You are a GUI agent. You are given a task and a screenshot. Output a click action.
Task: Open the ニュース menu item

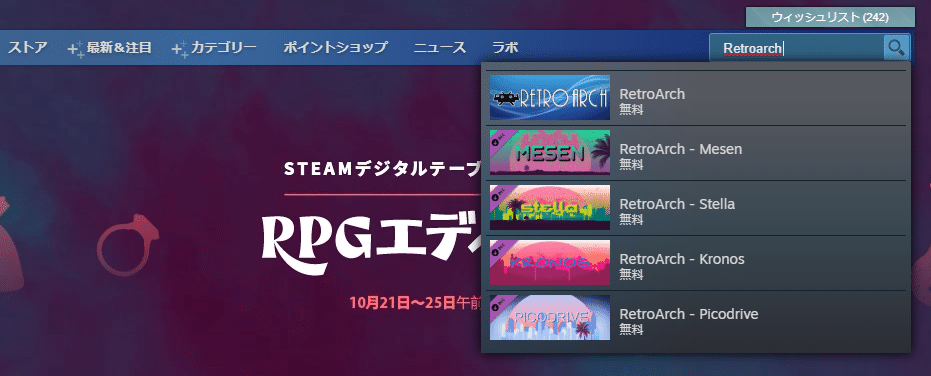tap(440, 48)
